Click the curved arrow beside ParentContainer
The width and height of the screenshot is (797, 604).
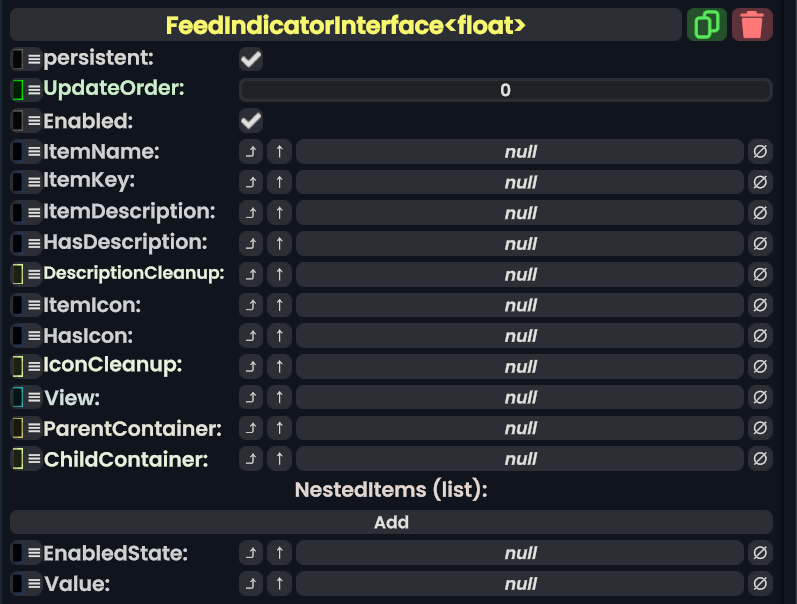click(251, 429)
